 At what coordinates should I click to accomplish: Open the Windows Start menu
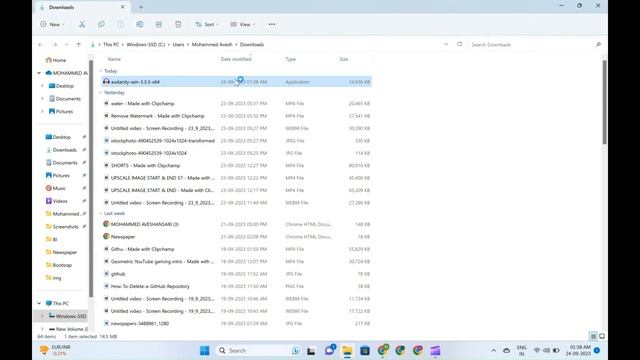pyautogui.click(x=204, y=350)
